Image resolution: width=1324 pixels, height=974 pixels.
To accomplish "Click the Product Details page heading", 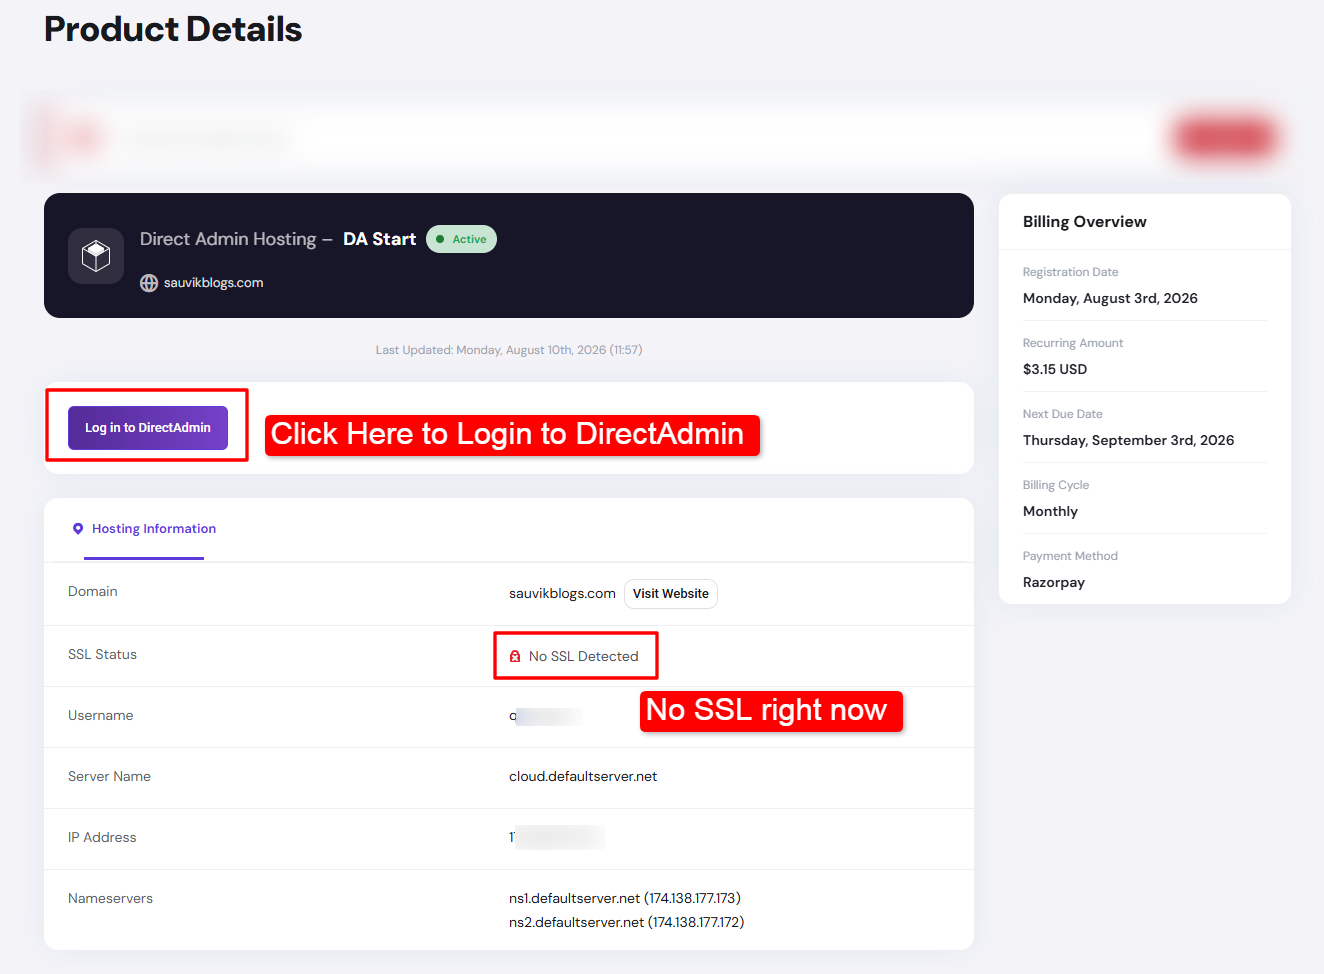I will [x=173, y=30].
